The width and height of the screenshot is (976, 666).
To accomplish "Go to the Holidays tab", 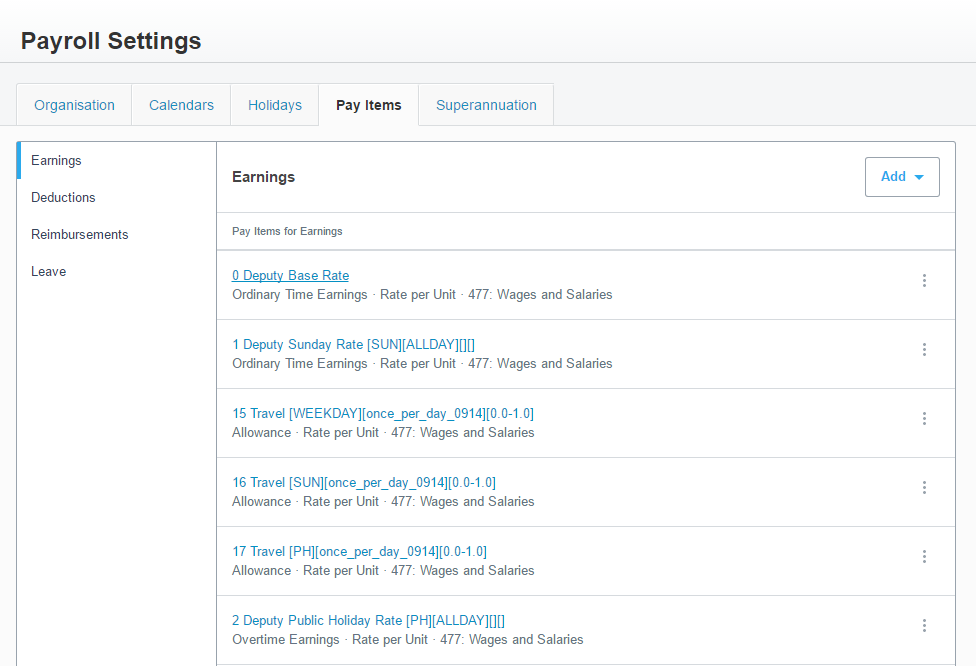I will coord(275,105).
